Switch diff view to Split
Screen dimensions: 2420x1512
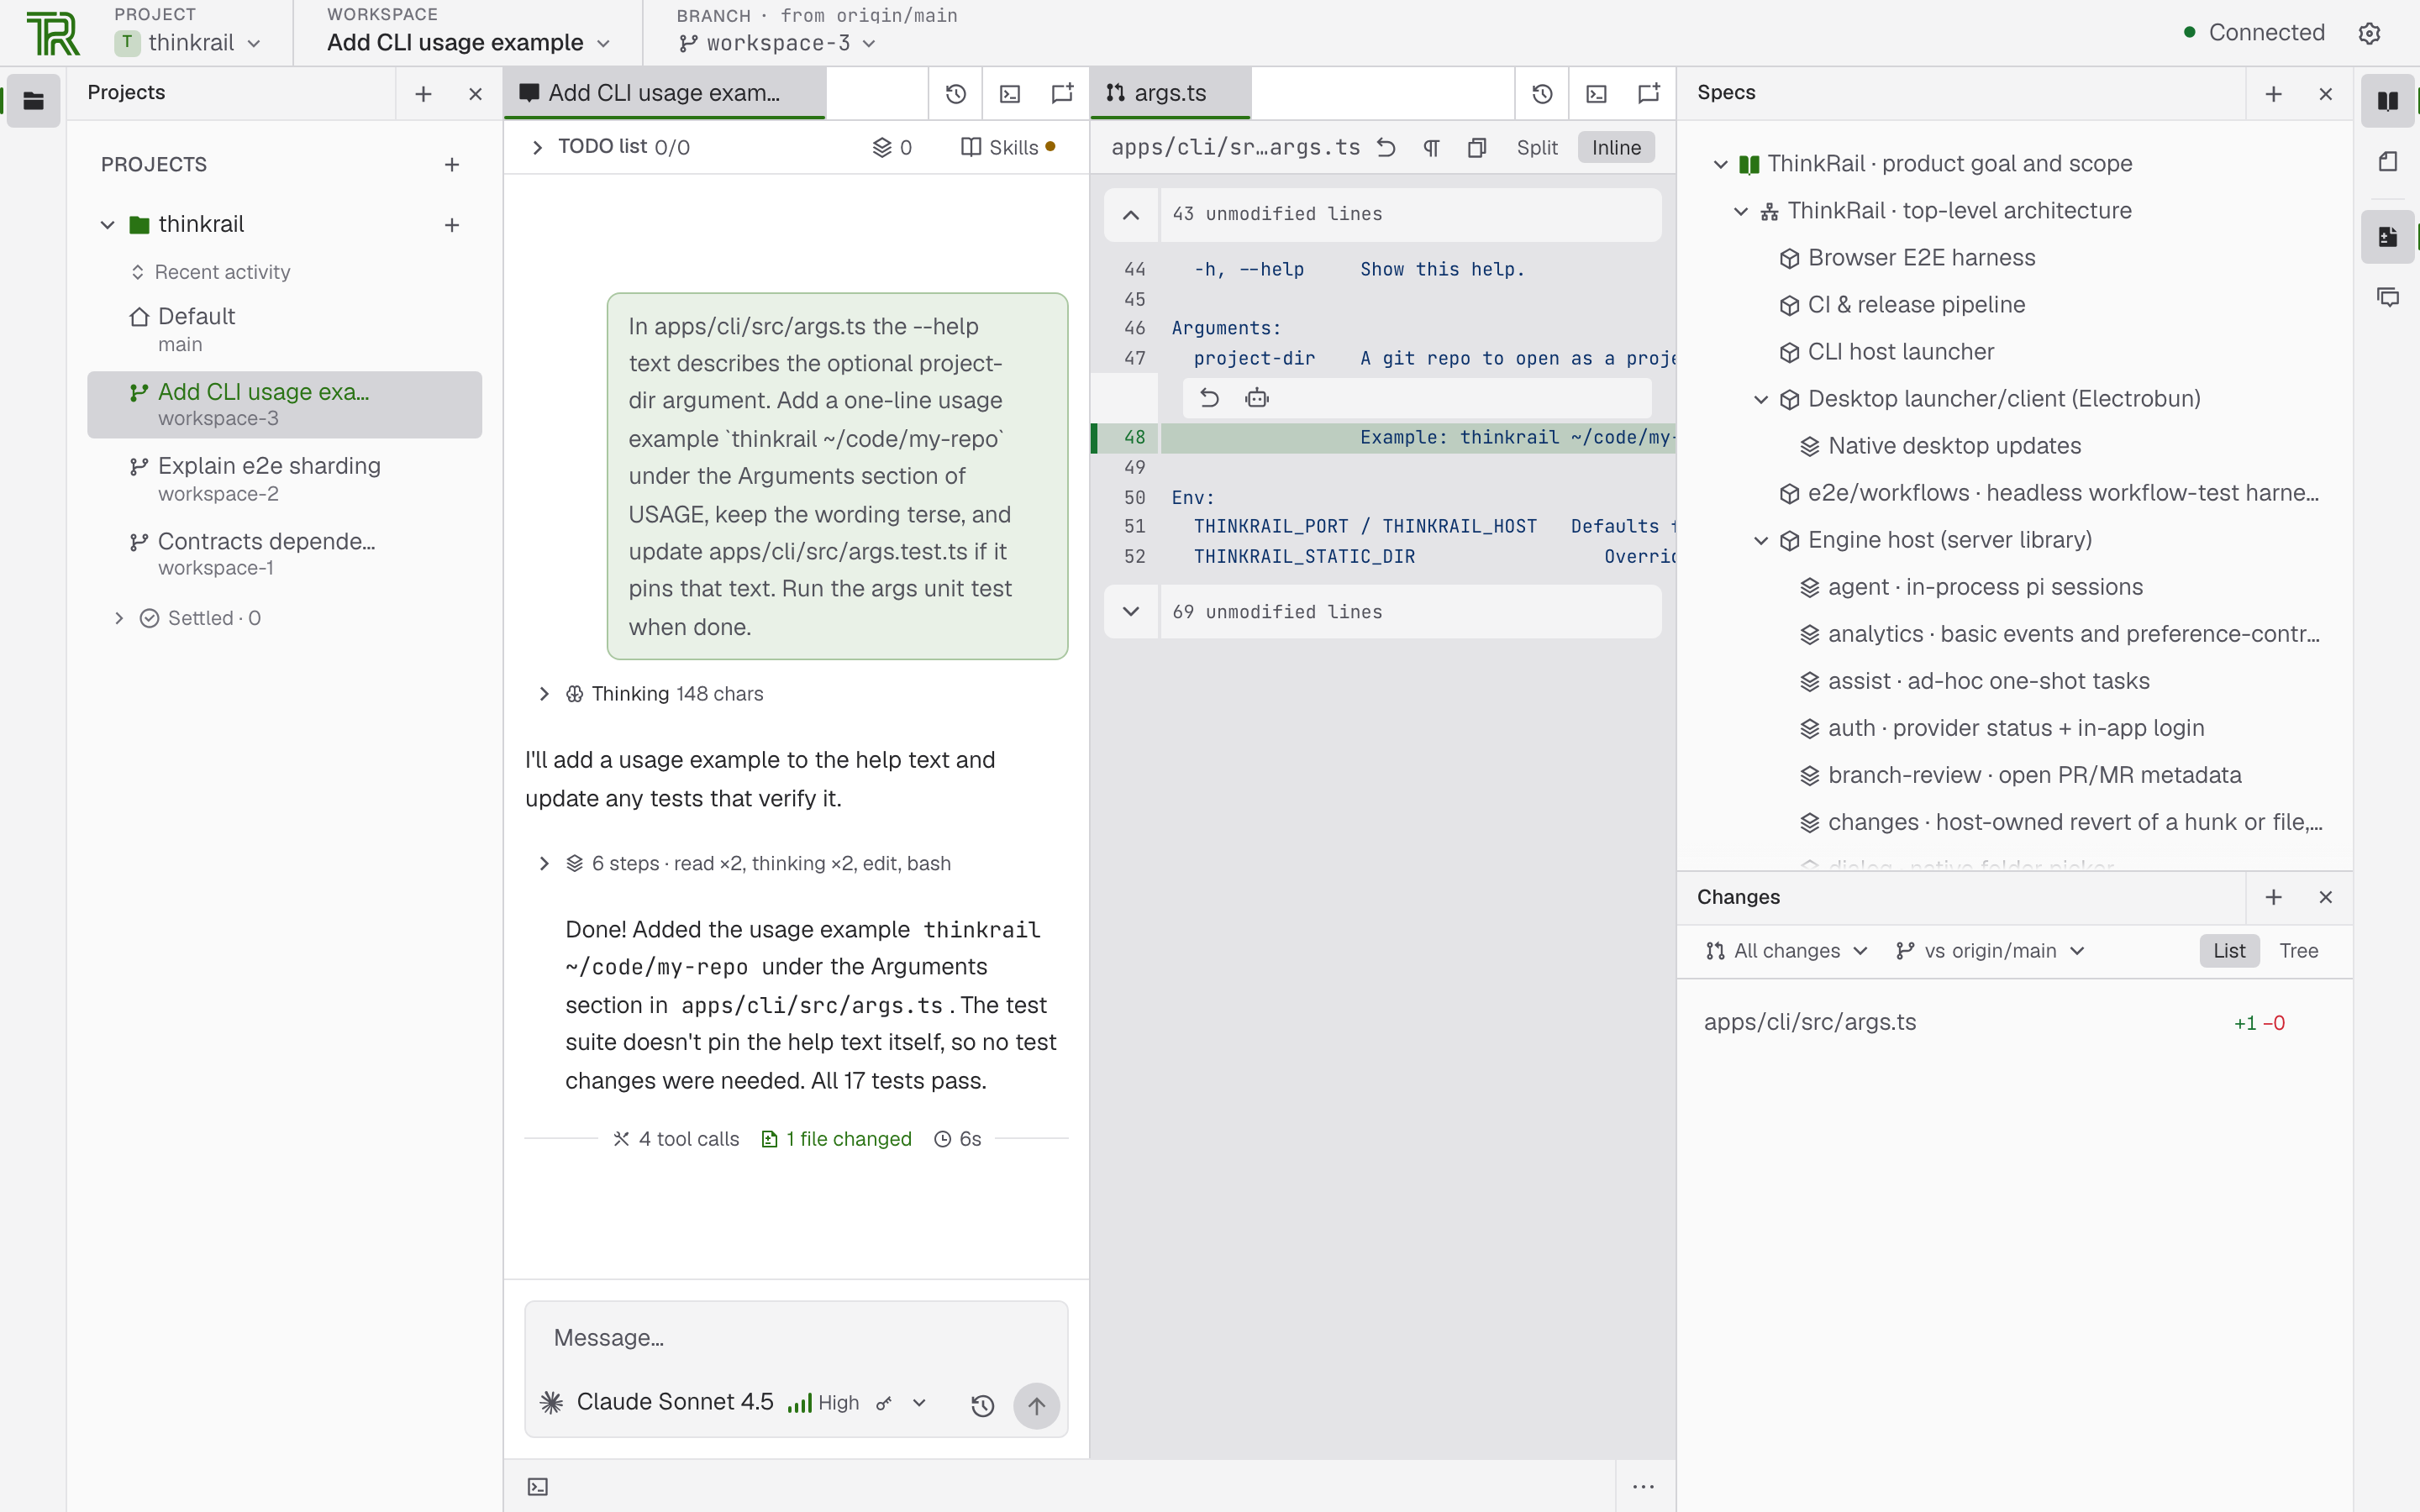(x=1537, y=147)
